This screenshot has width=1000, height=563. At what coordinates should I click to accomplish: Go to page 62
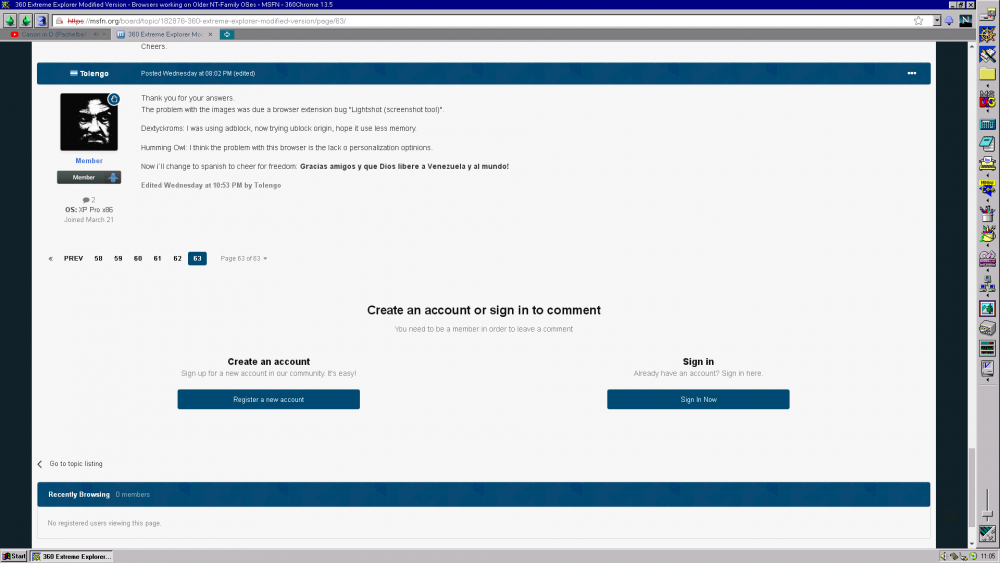coord(177,259)
